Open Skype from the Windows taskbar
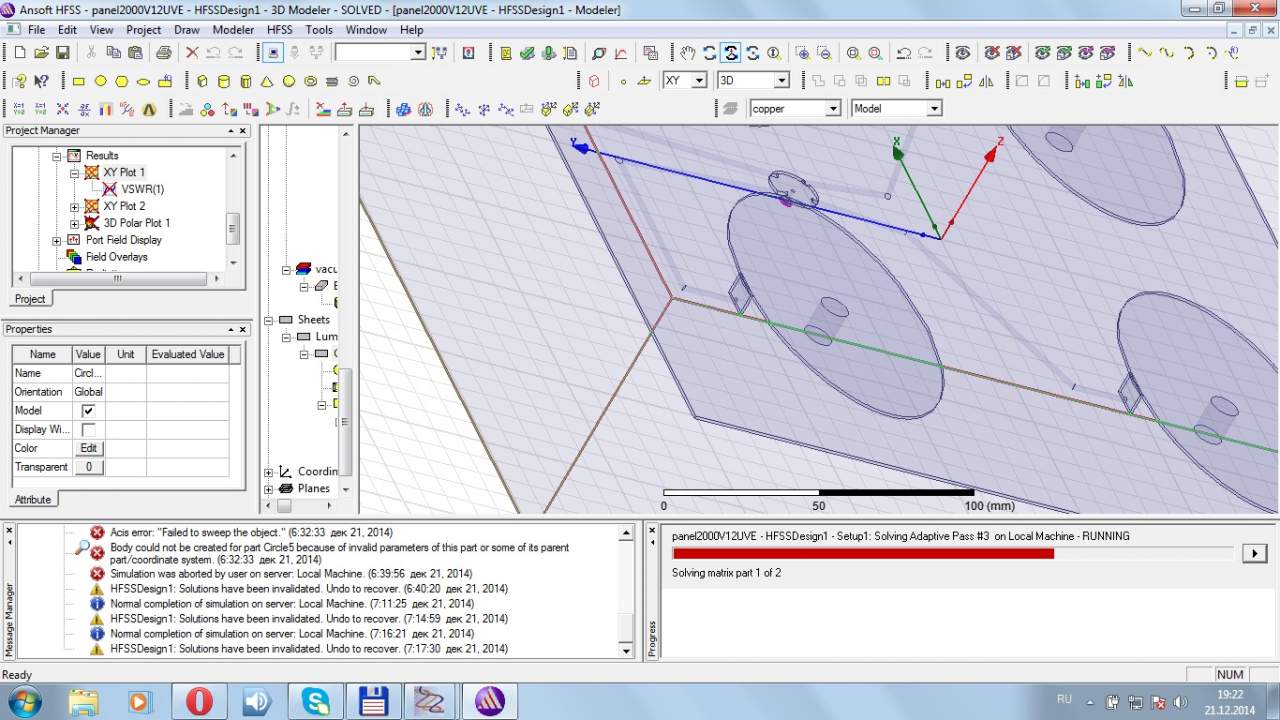This screenshot has width=1280, height=720. [315, 701]
